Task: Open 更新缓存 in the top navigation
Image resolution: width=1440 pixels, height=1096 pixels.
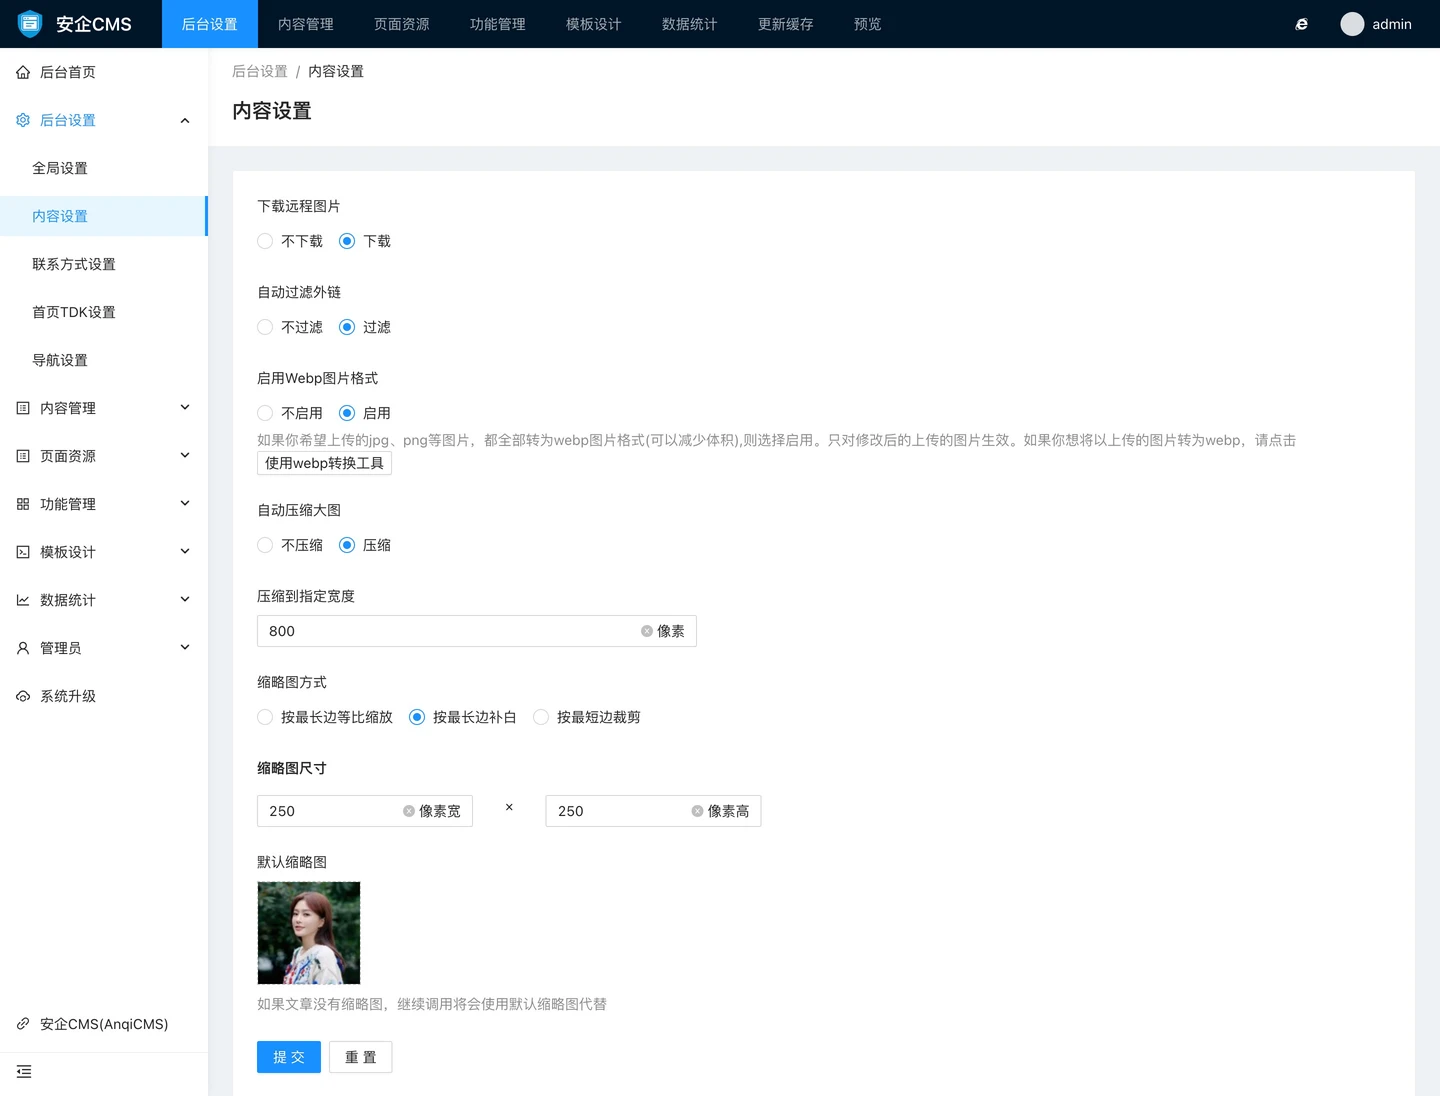Action: [x=785, y=24]
